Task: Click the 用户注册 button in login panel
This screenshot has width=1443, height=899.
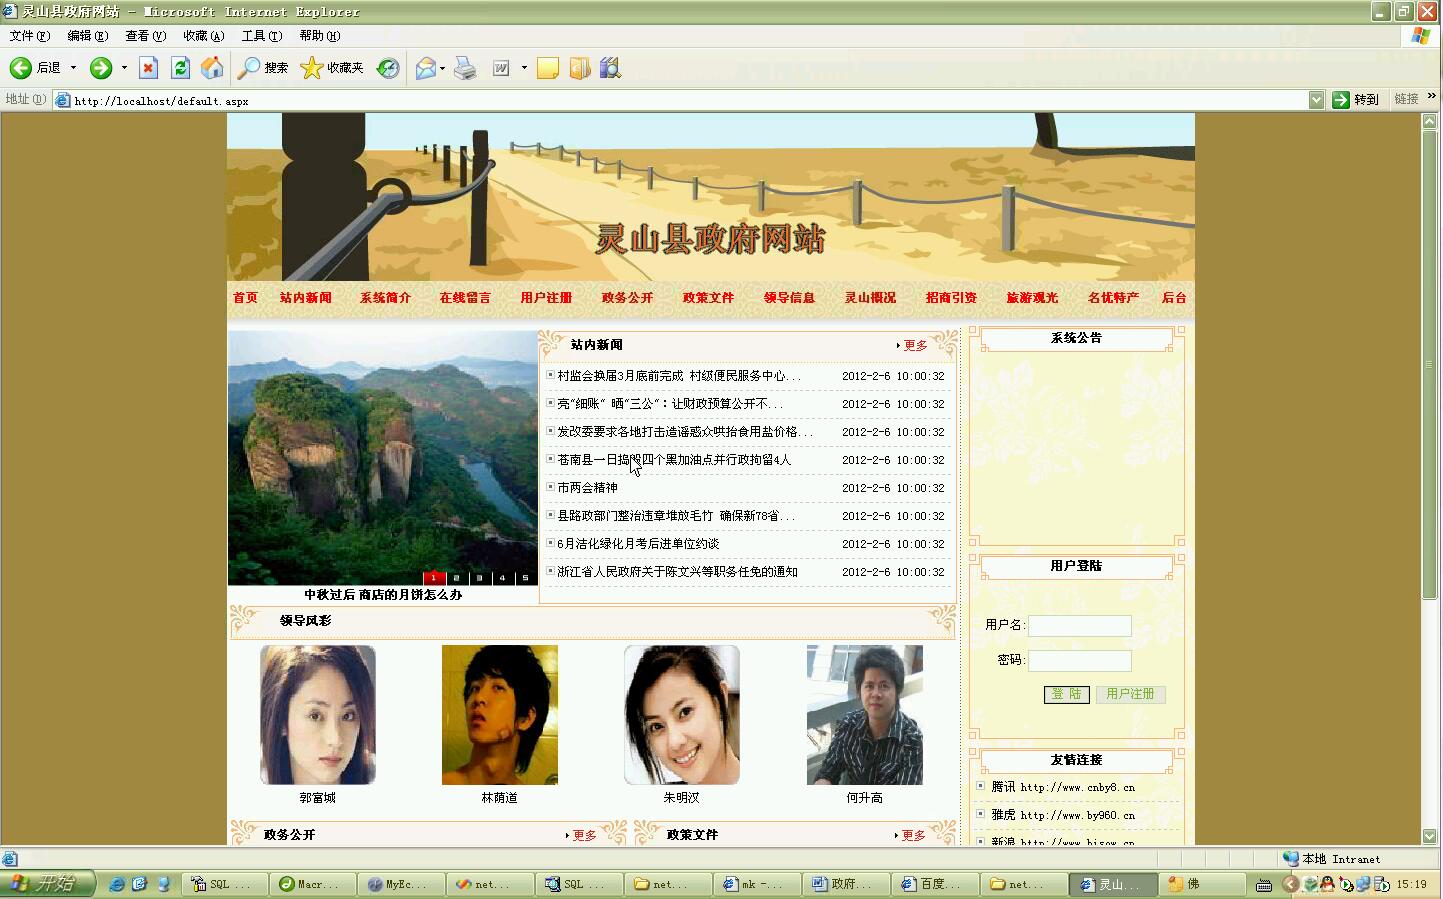Action: coord(1130,694)
